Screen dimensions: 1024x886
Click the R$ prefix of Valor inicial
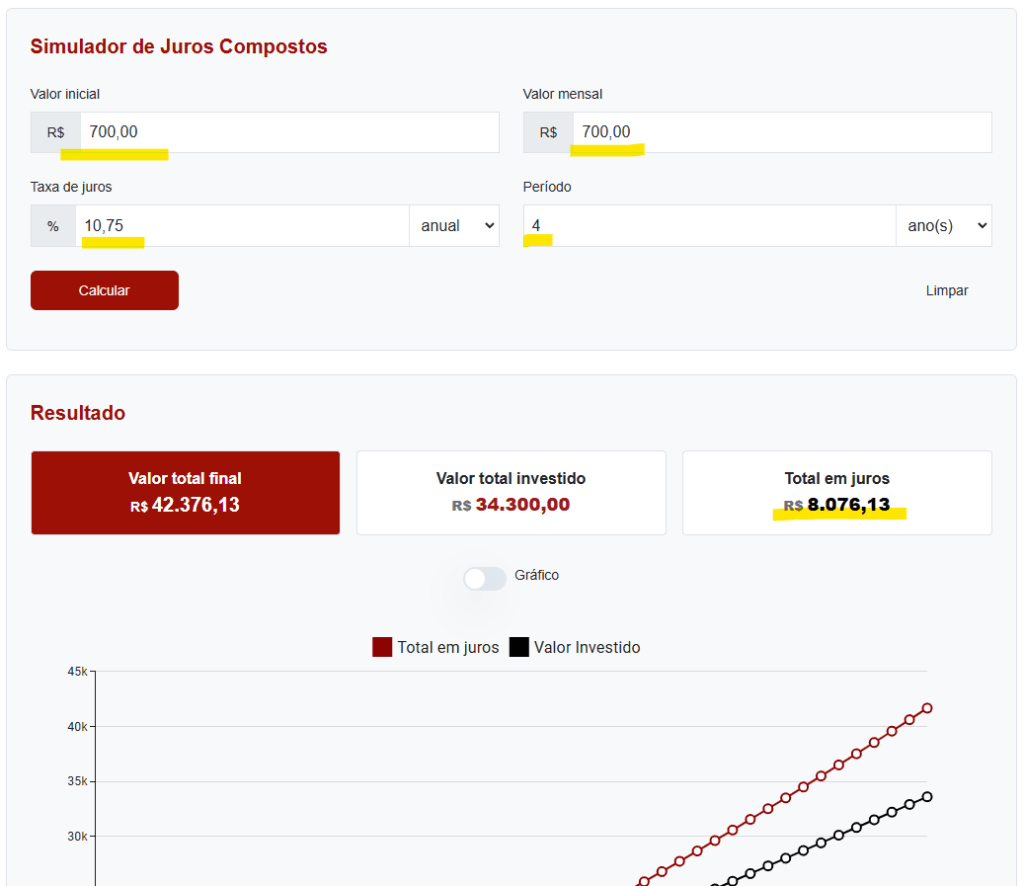click(56, 133)
